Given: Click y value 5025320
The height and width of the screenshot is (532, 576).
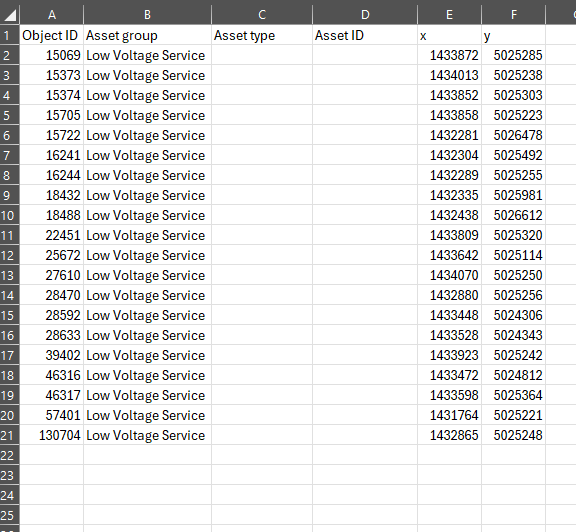Looking at the screenshot, I should 514,235.
